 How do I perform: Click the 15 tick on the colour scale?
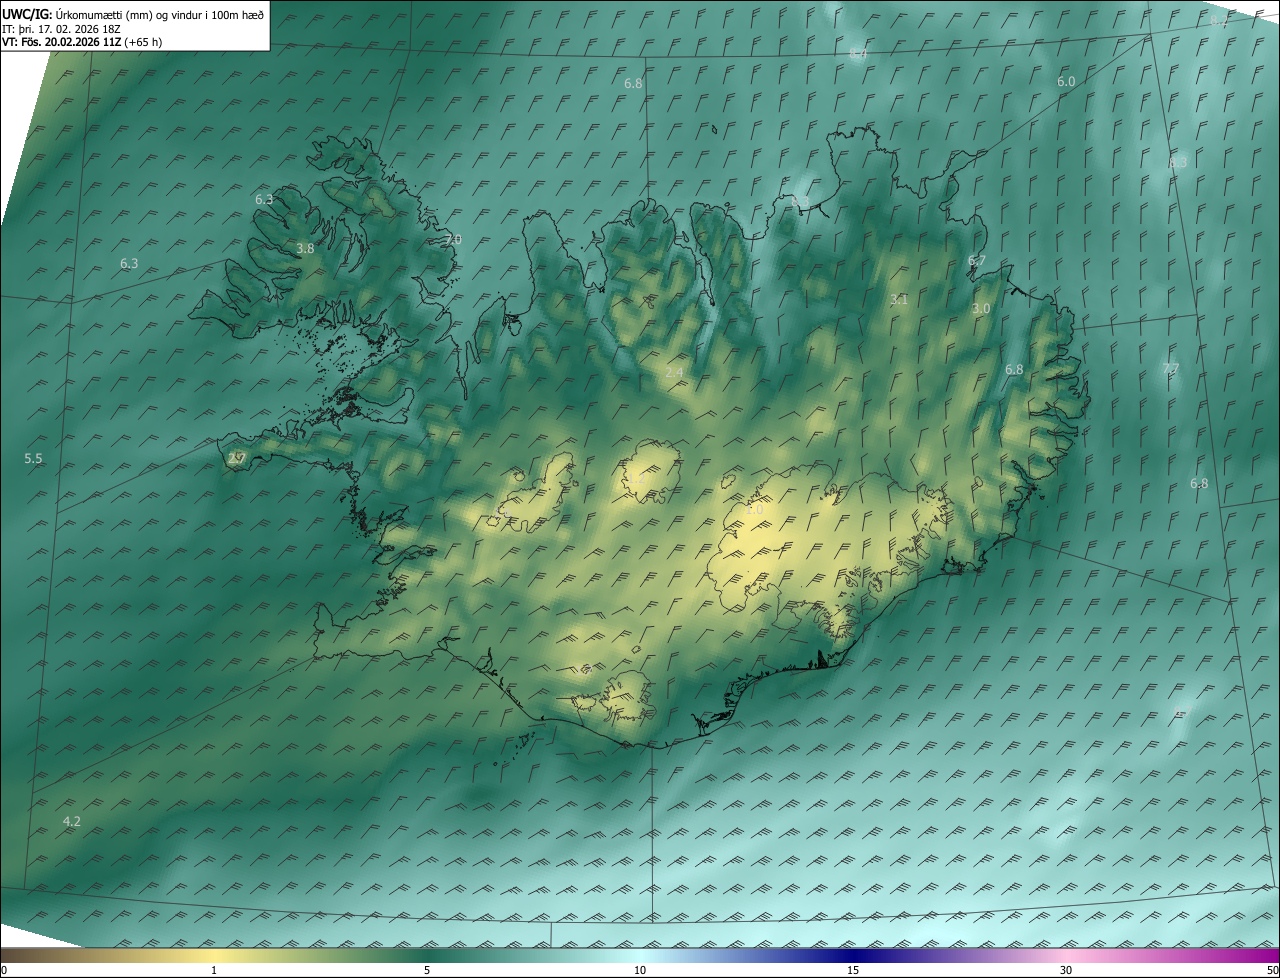853,970
